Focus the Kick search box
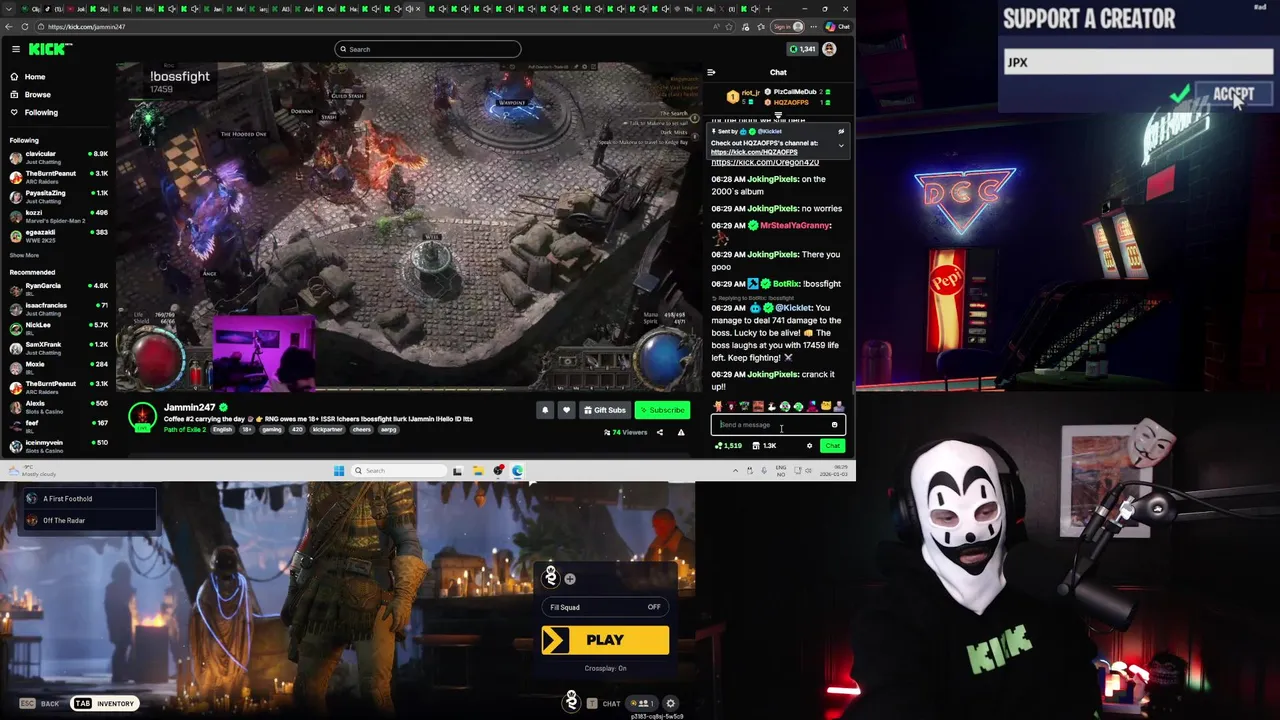 428,49
